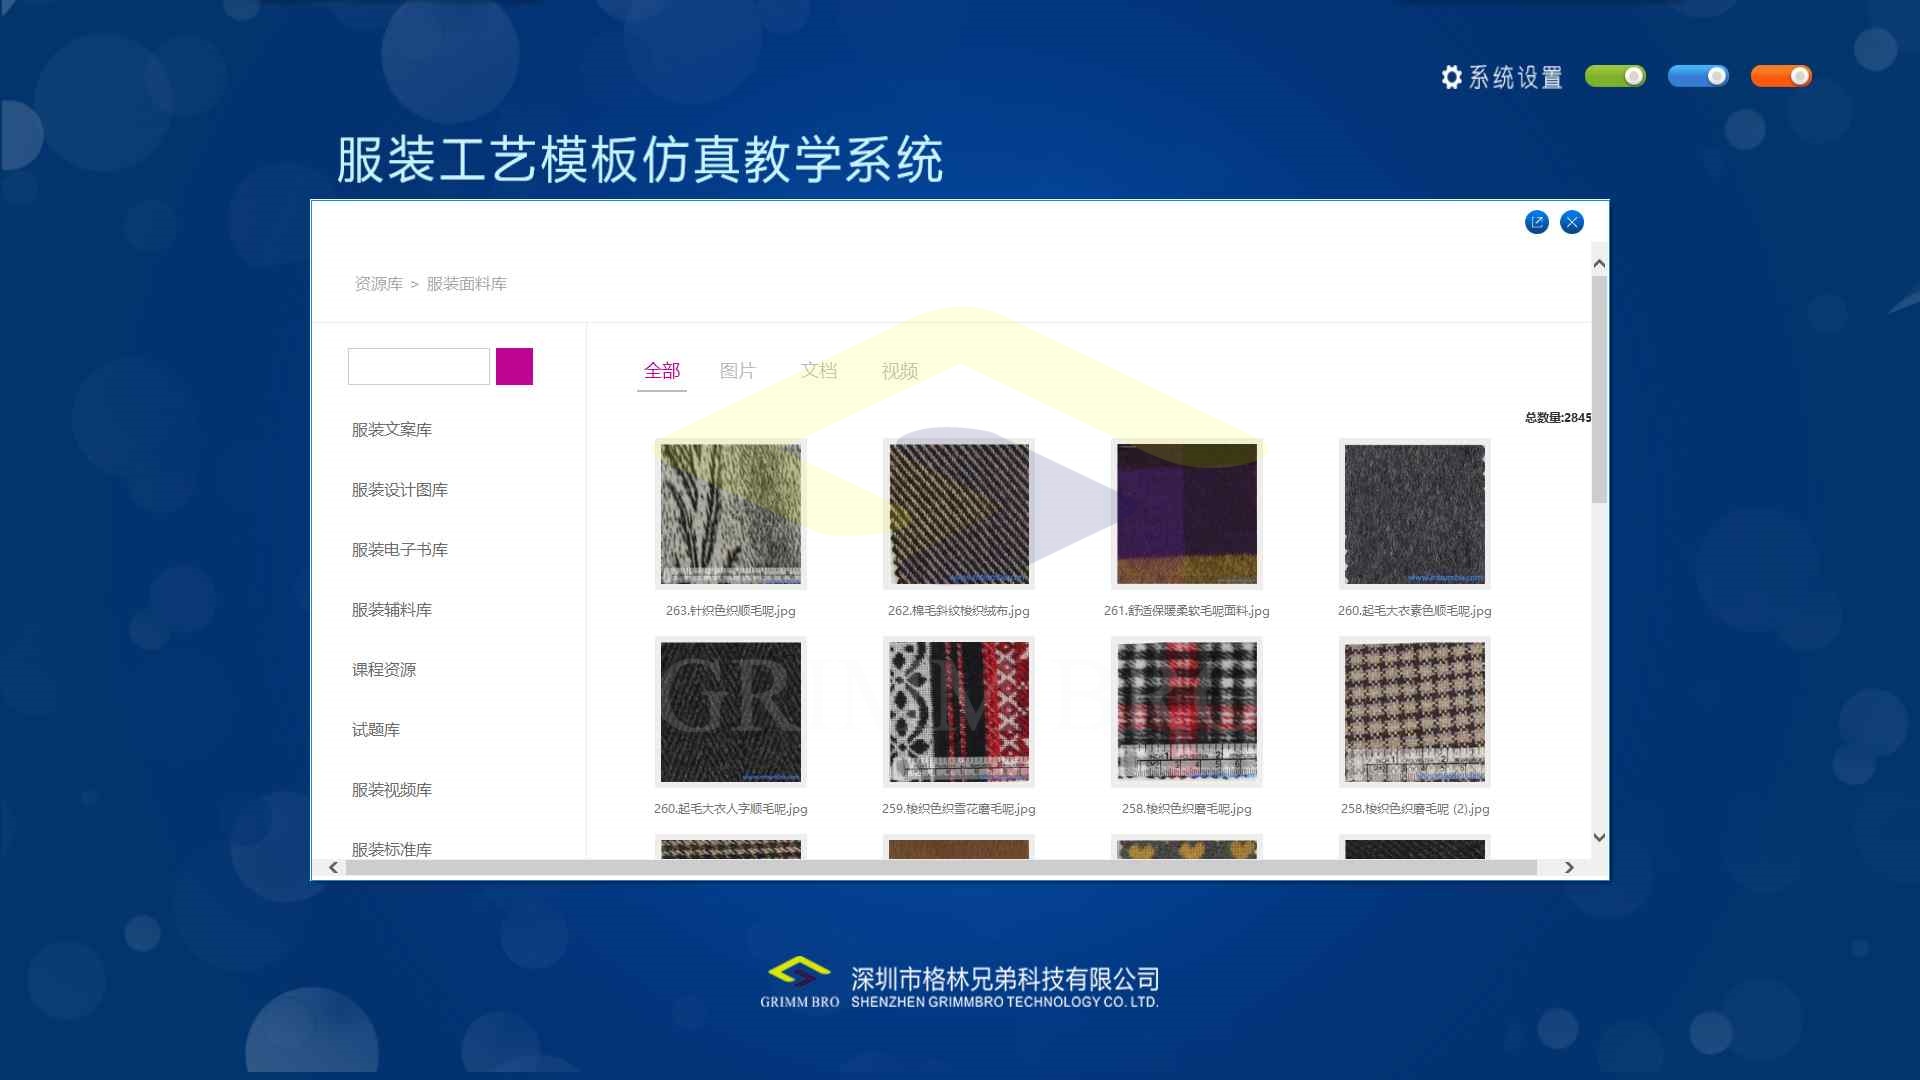Switch to the 视频 tab
The image size is (1920, 1080).
click(x=899, y=371)
